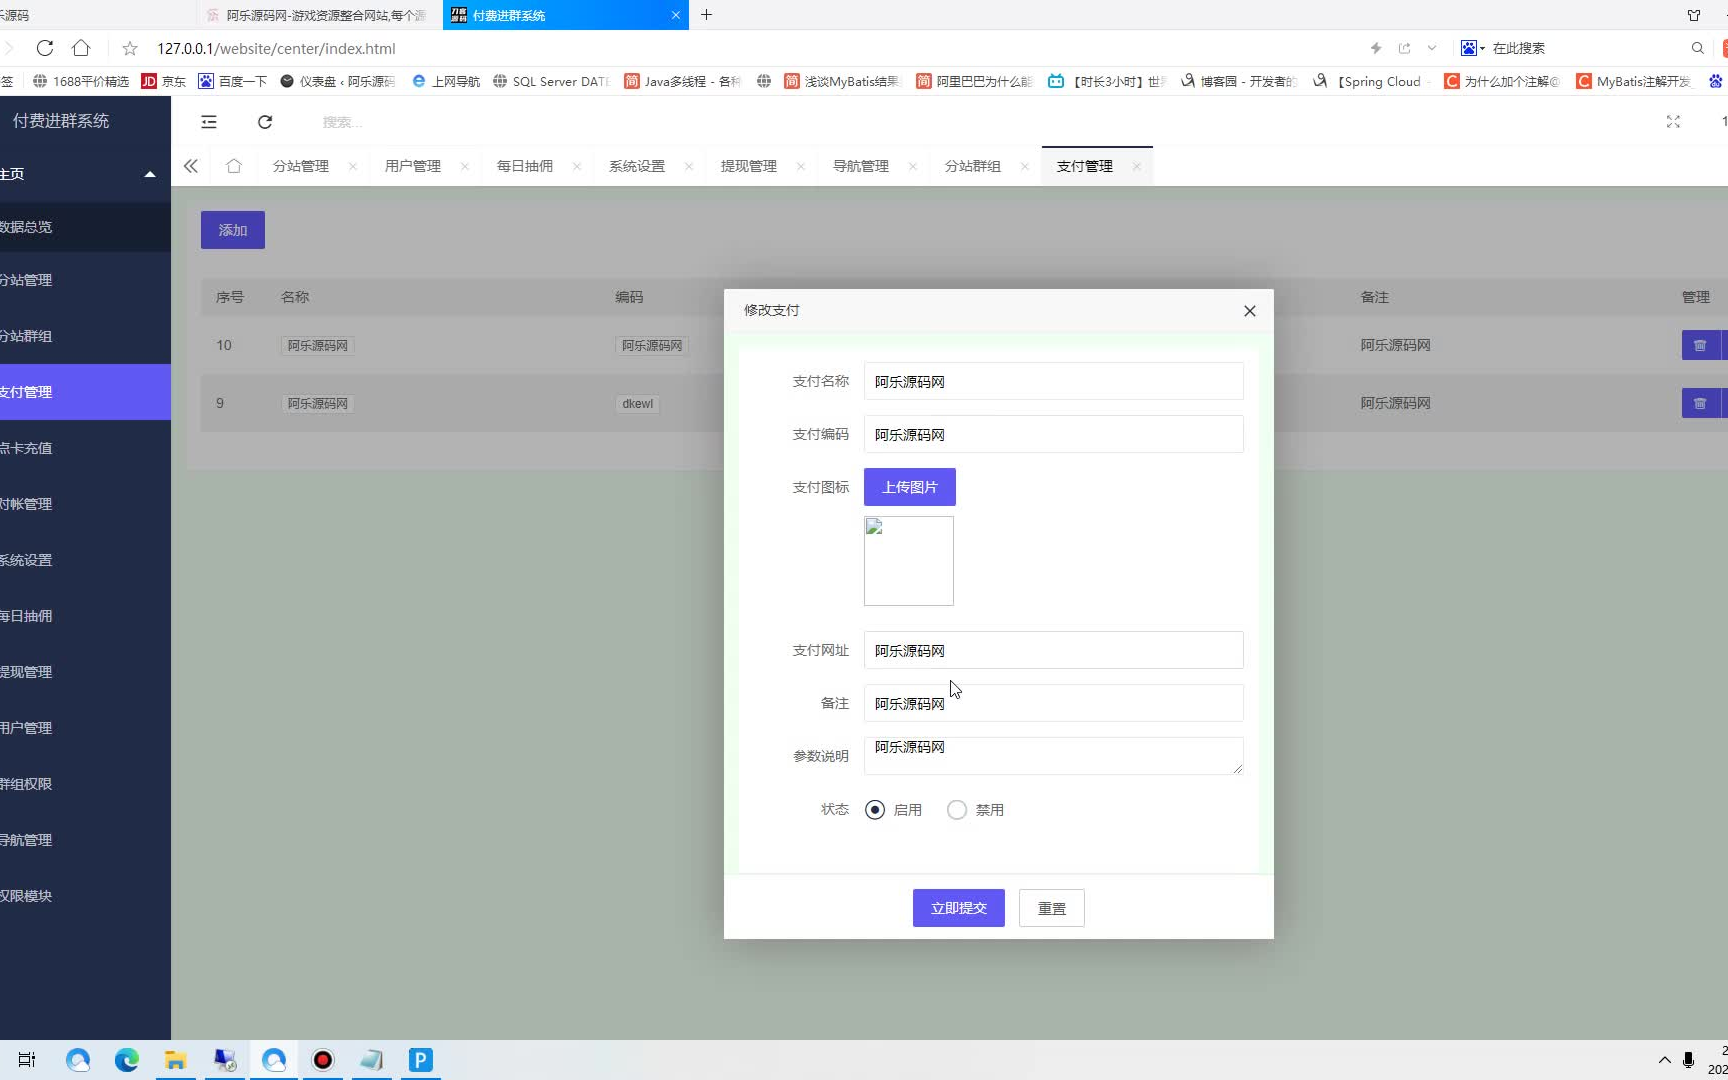Close the 分站管理 tab

coord(353,167)
